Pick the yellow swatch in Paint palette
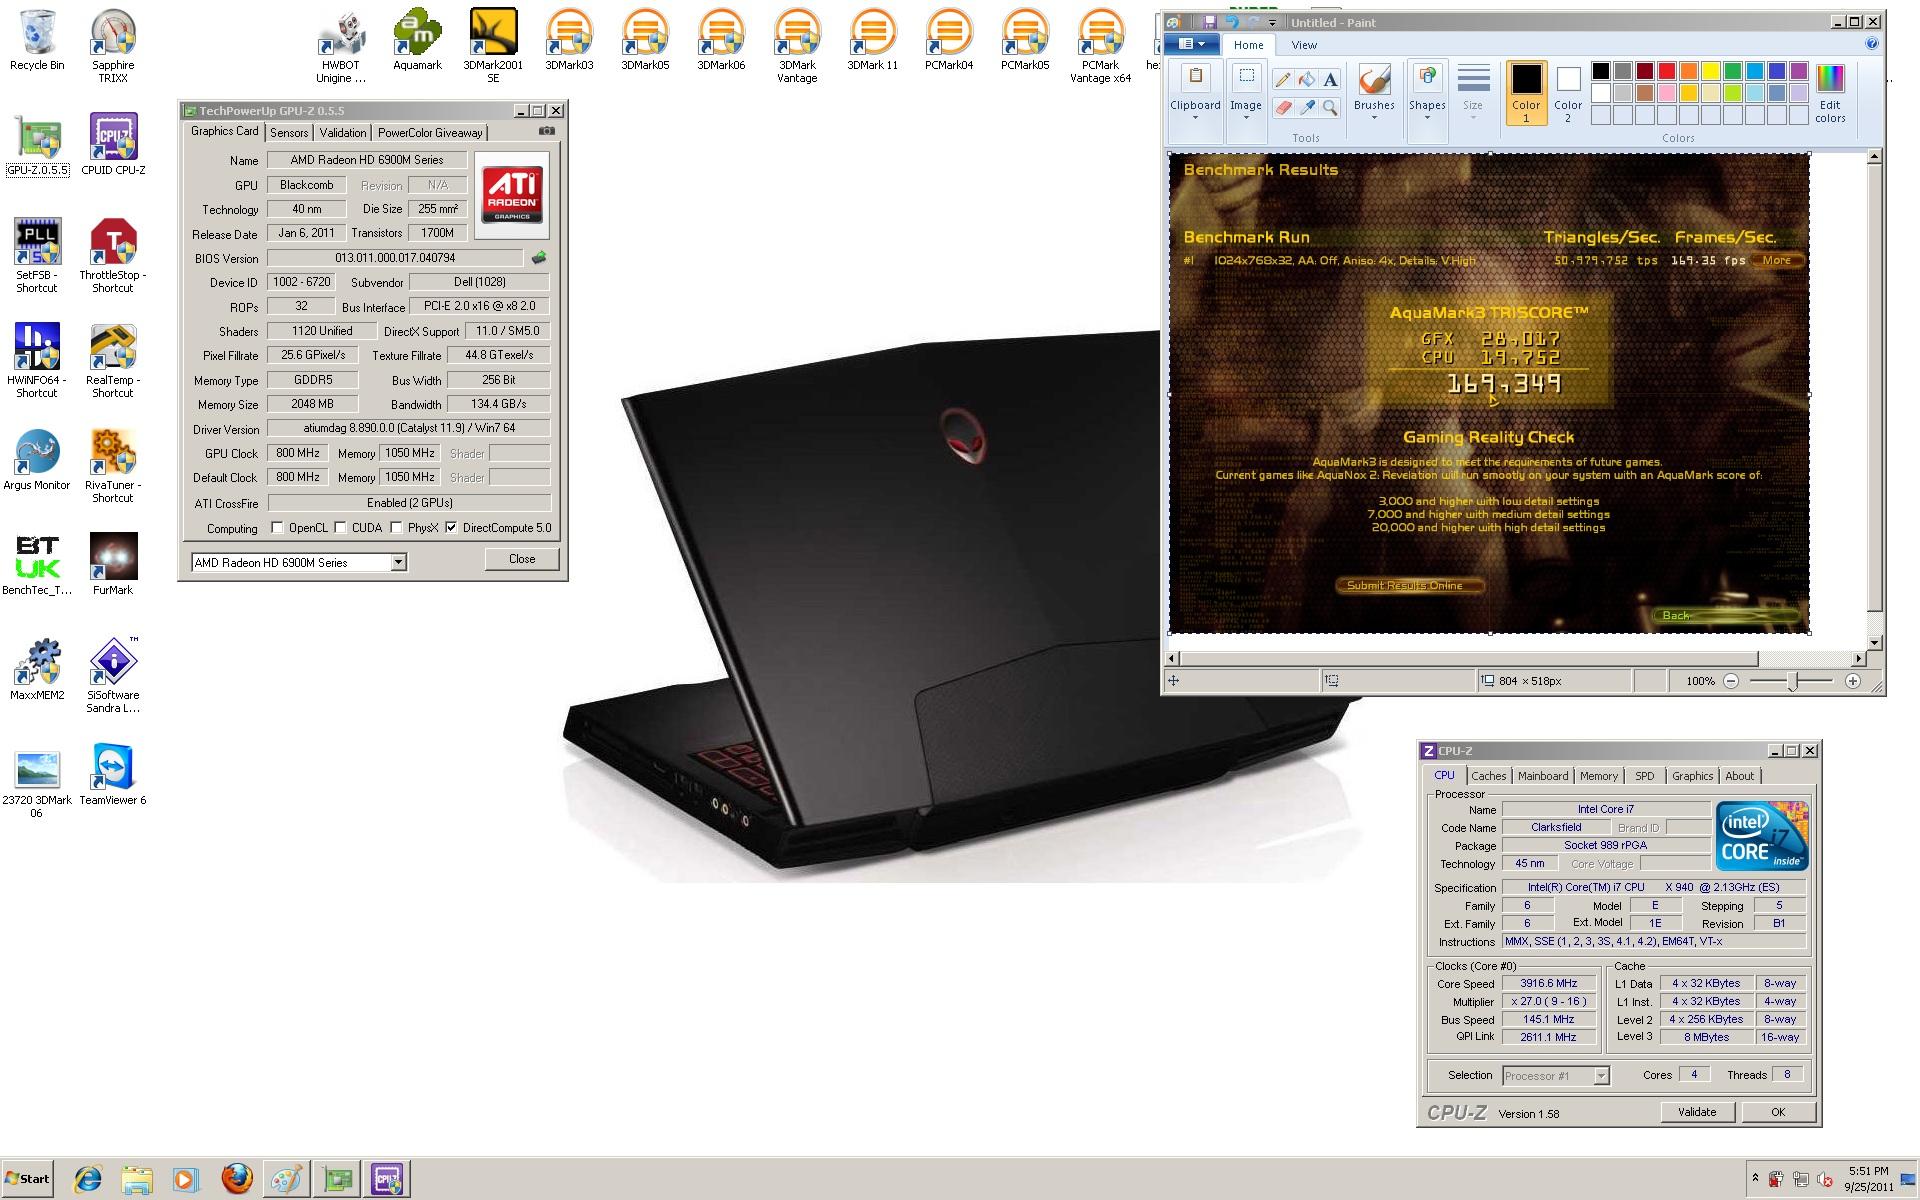Screen dimensions: 1920x1200 (x=1711, y=71)
